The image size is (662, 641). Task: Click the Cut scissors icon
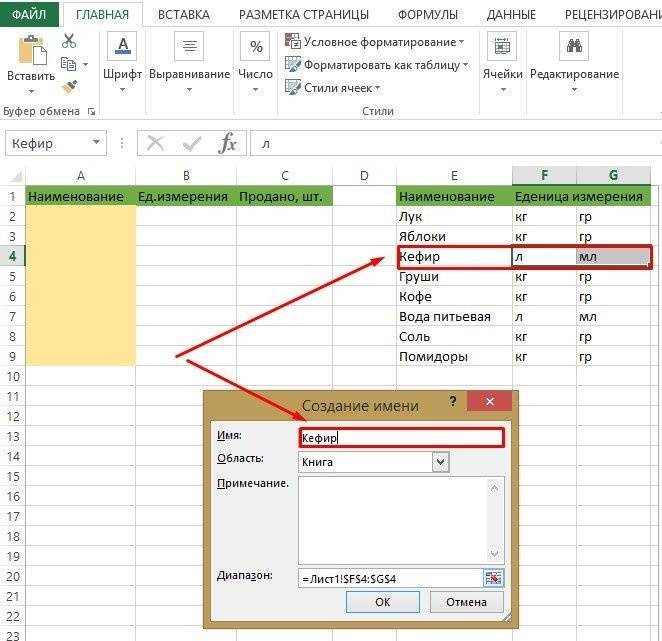69,41
